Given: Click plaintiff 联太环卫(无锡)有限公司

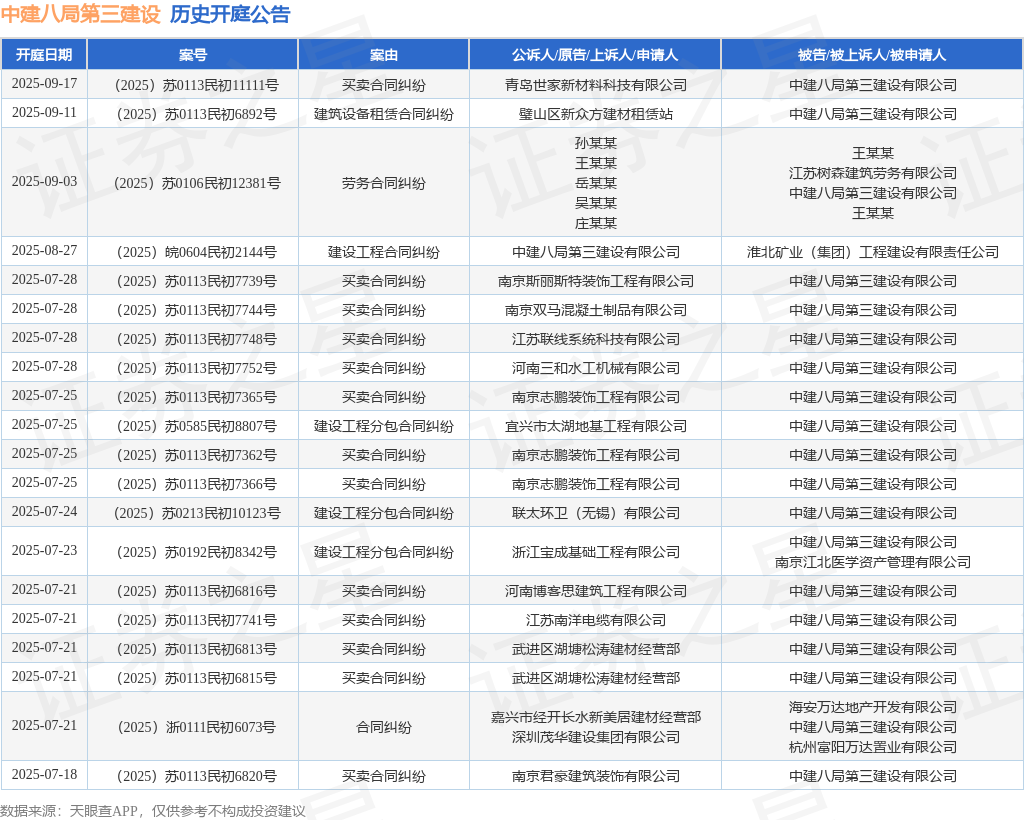Looking at the screenshot, I should point(596,512).
